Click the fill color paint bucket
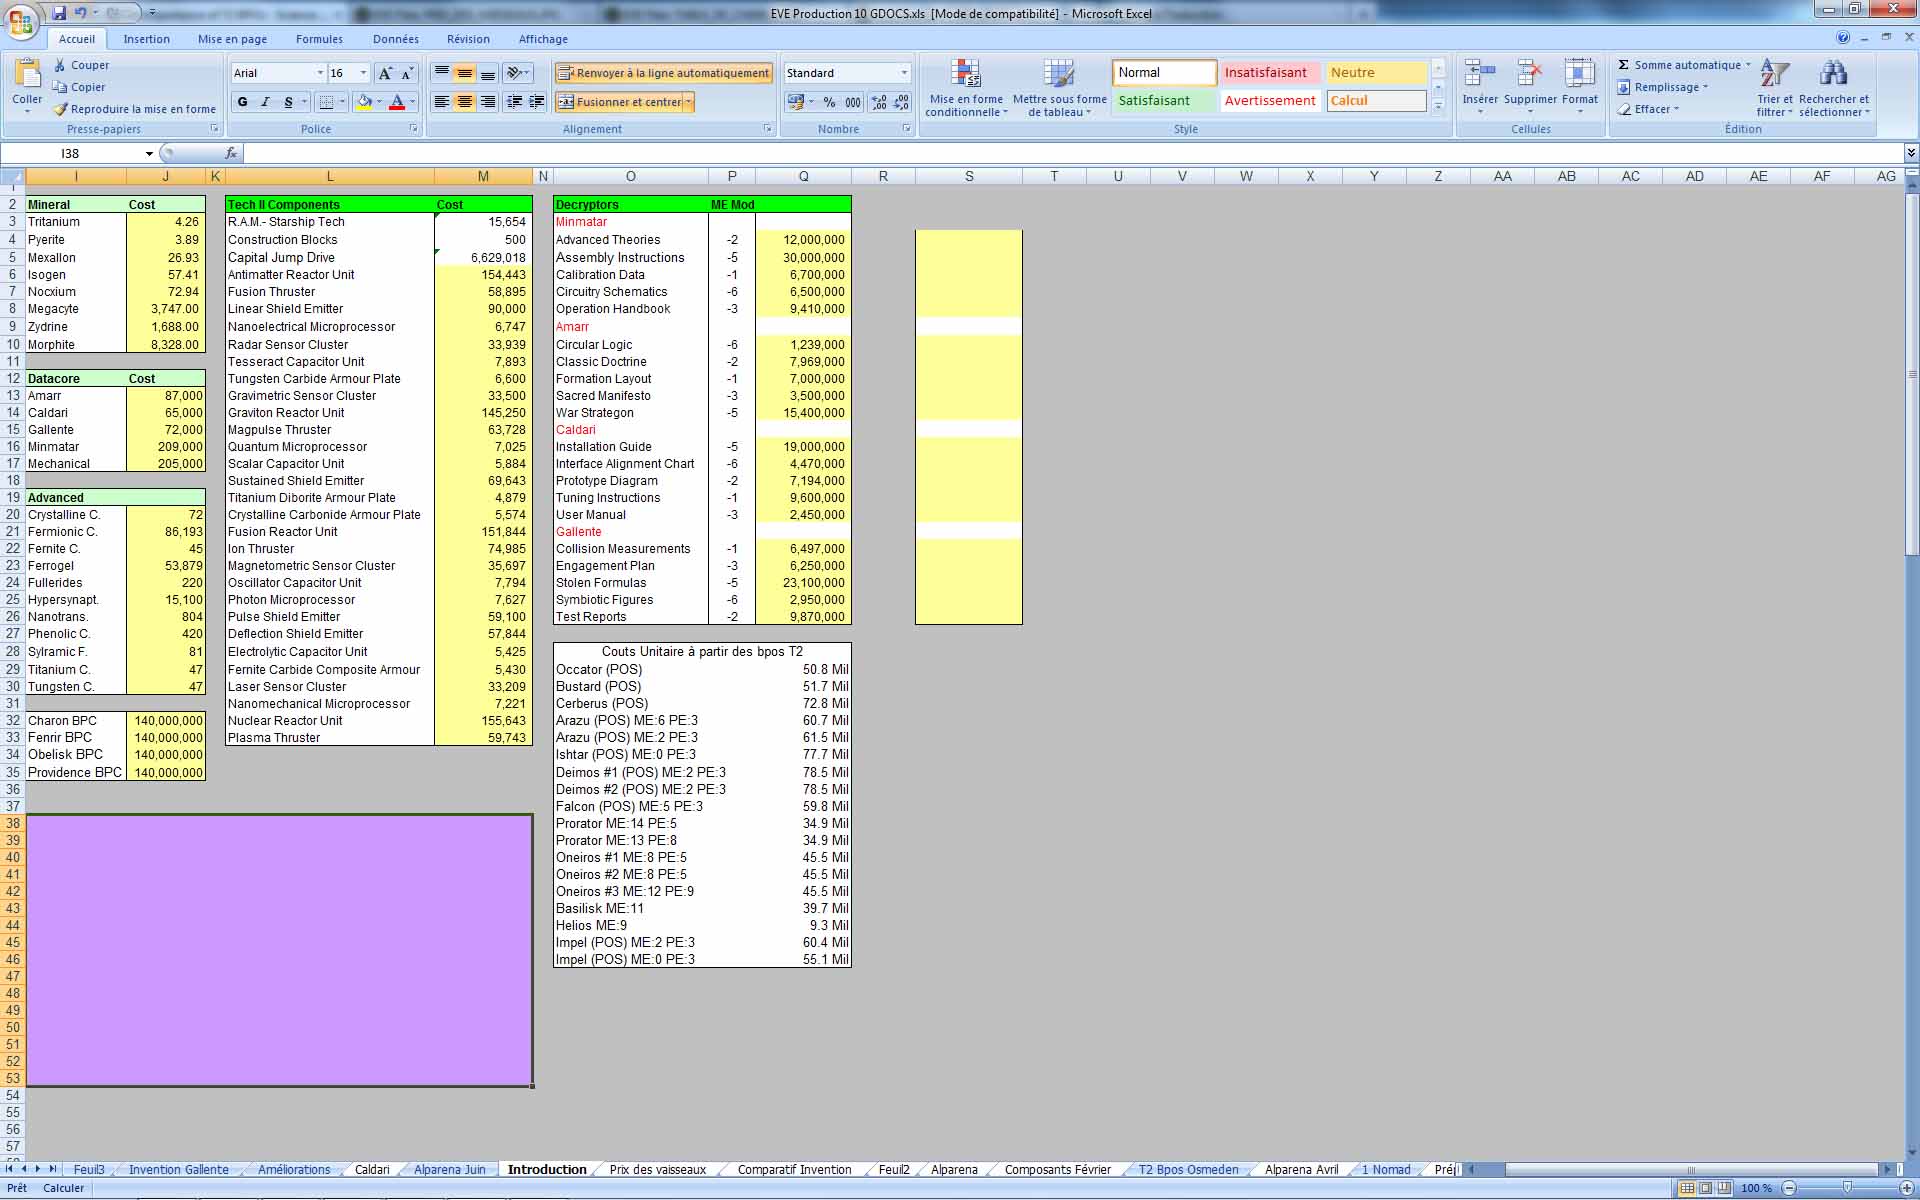 click(x=365, y=102)
